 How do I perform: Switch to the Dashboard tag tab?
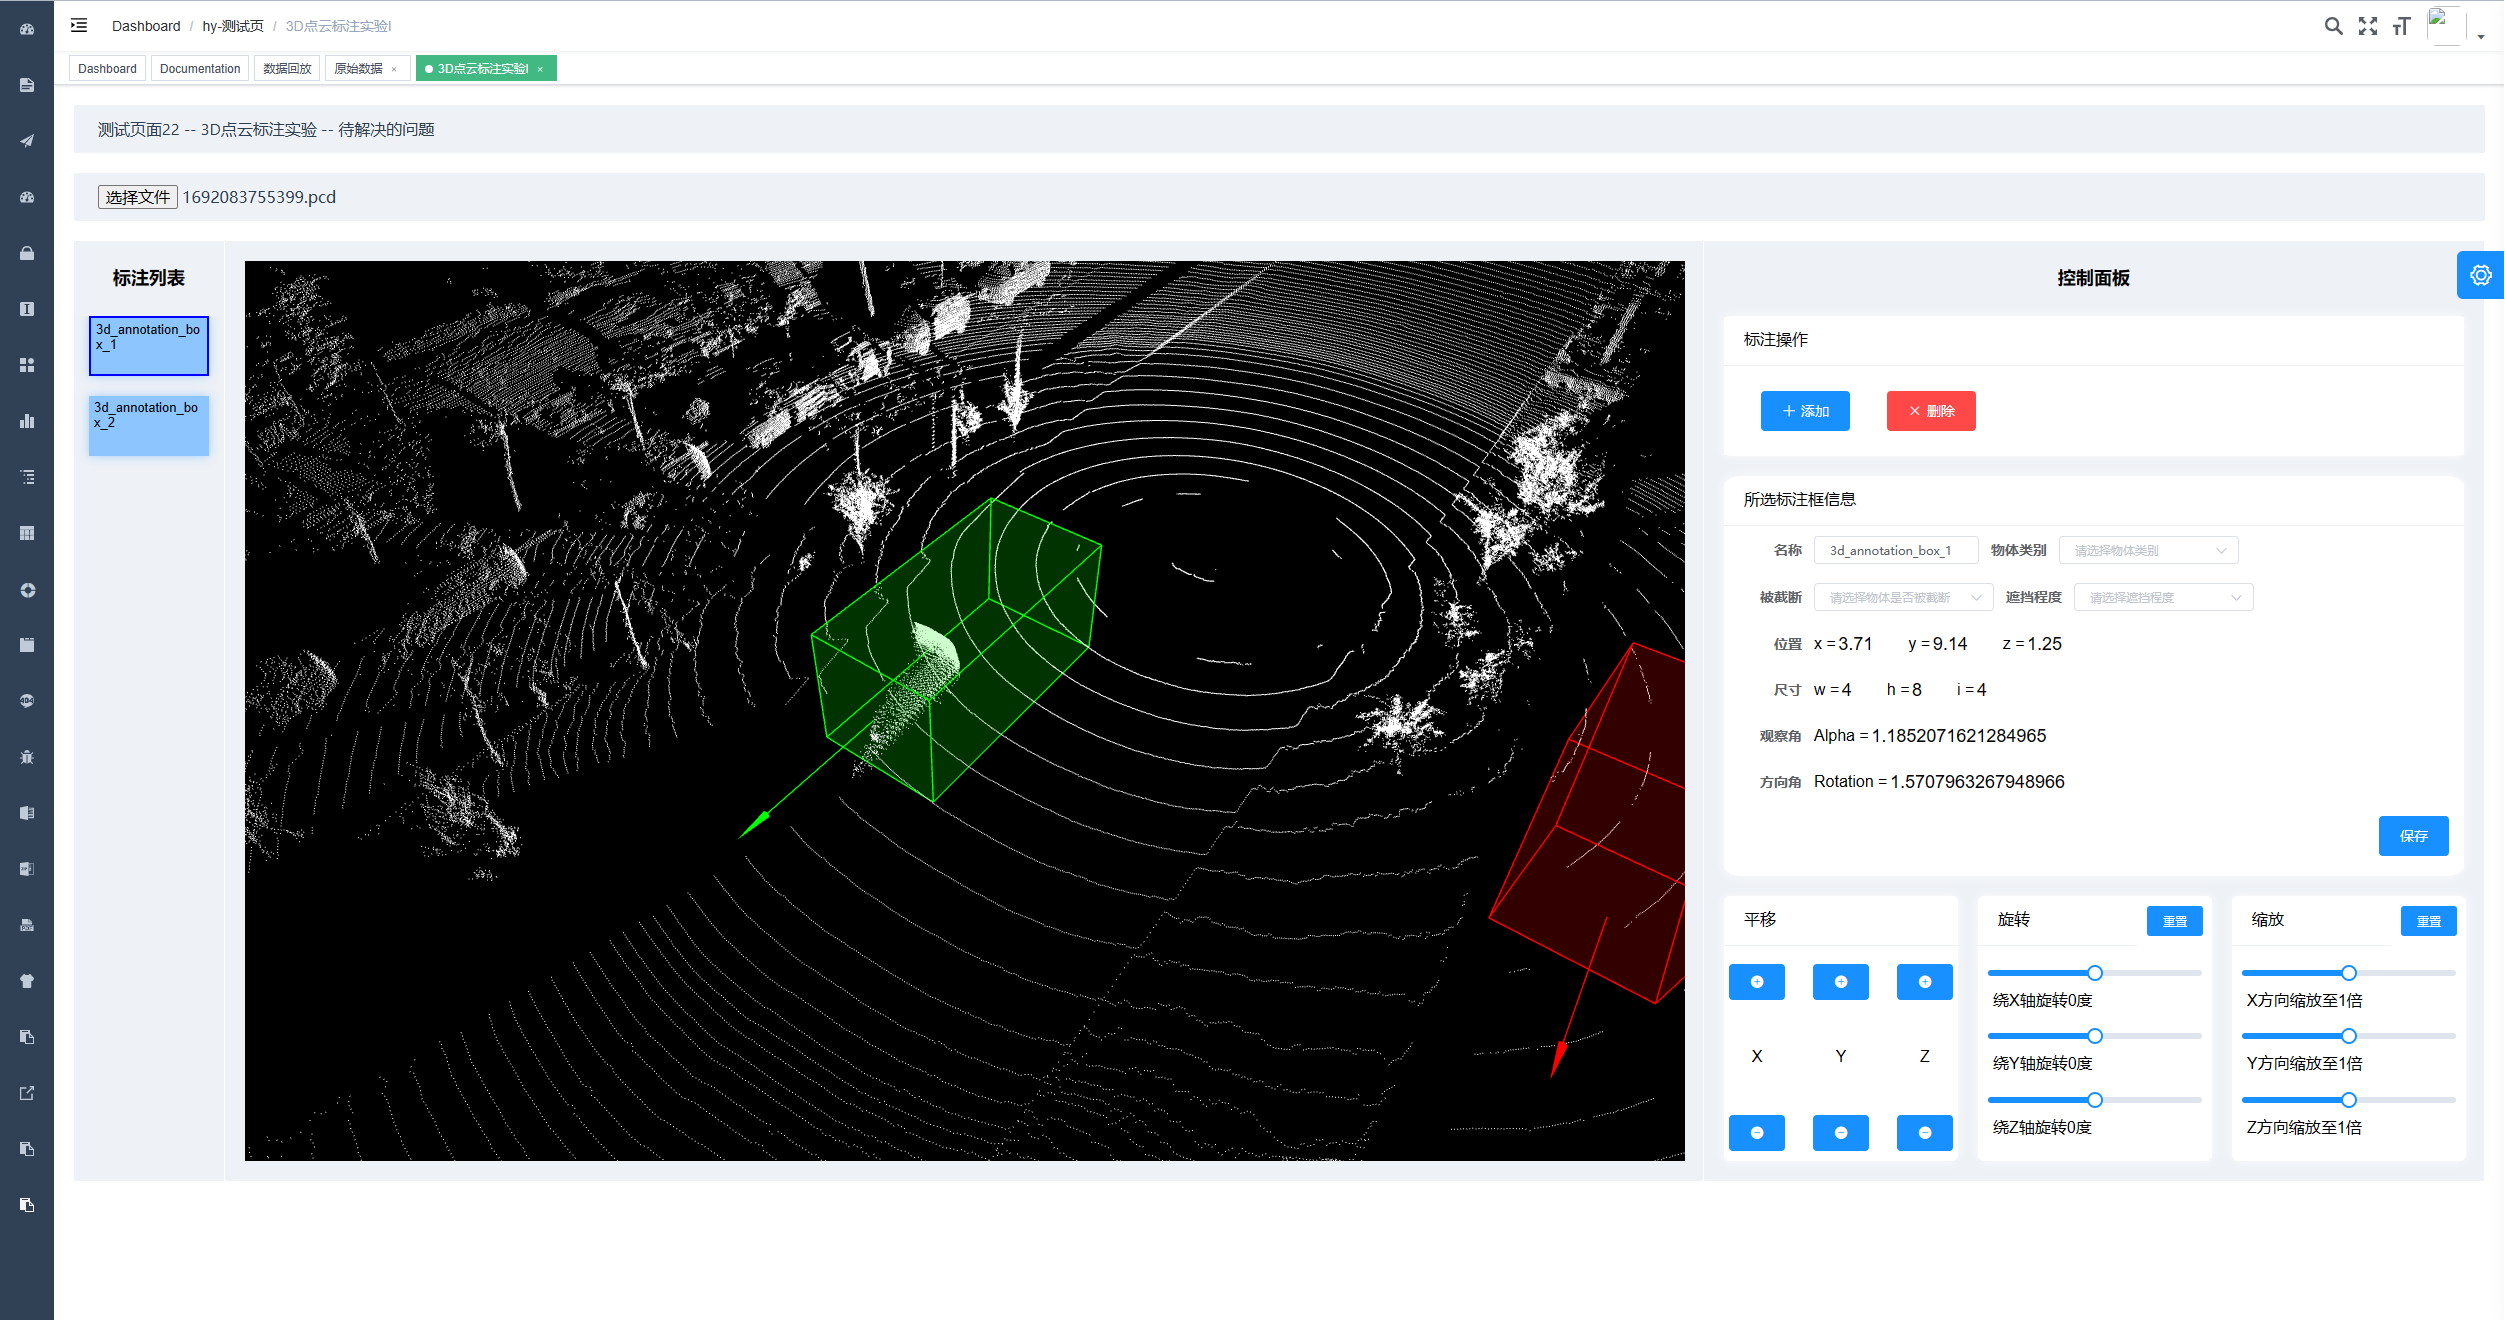coord(107,69)
